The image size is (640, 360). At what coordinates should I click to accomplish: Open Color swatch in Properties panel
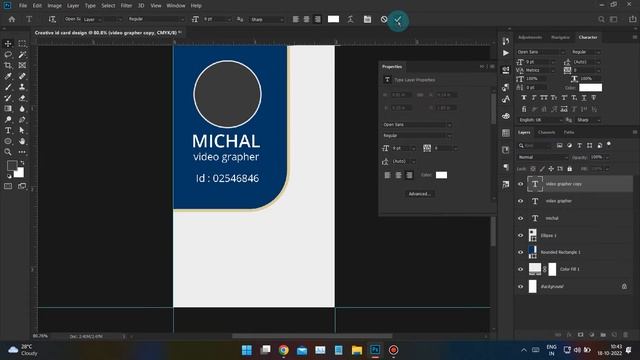point(441,175)
